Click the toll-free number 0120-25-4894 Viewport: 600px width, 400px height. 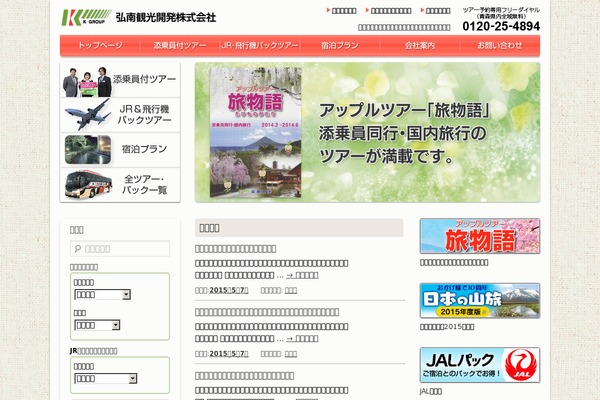pyautogui.click(x=501, y=26)
